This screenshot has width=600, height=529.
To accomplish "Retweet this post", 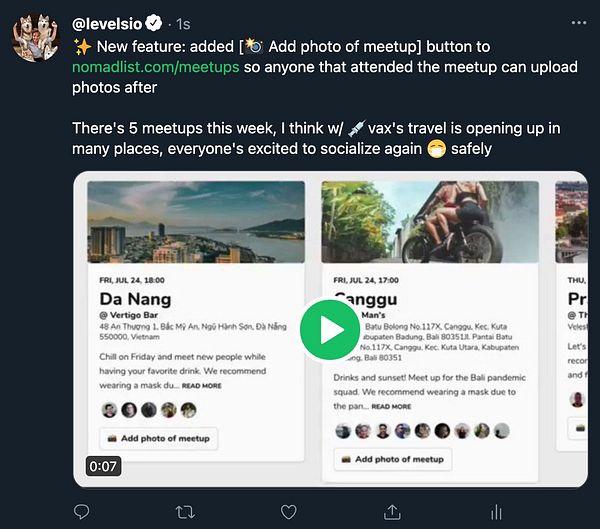I will (185, 512).
